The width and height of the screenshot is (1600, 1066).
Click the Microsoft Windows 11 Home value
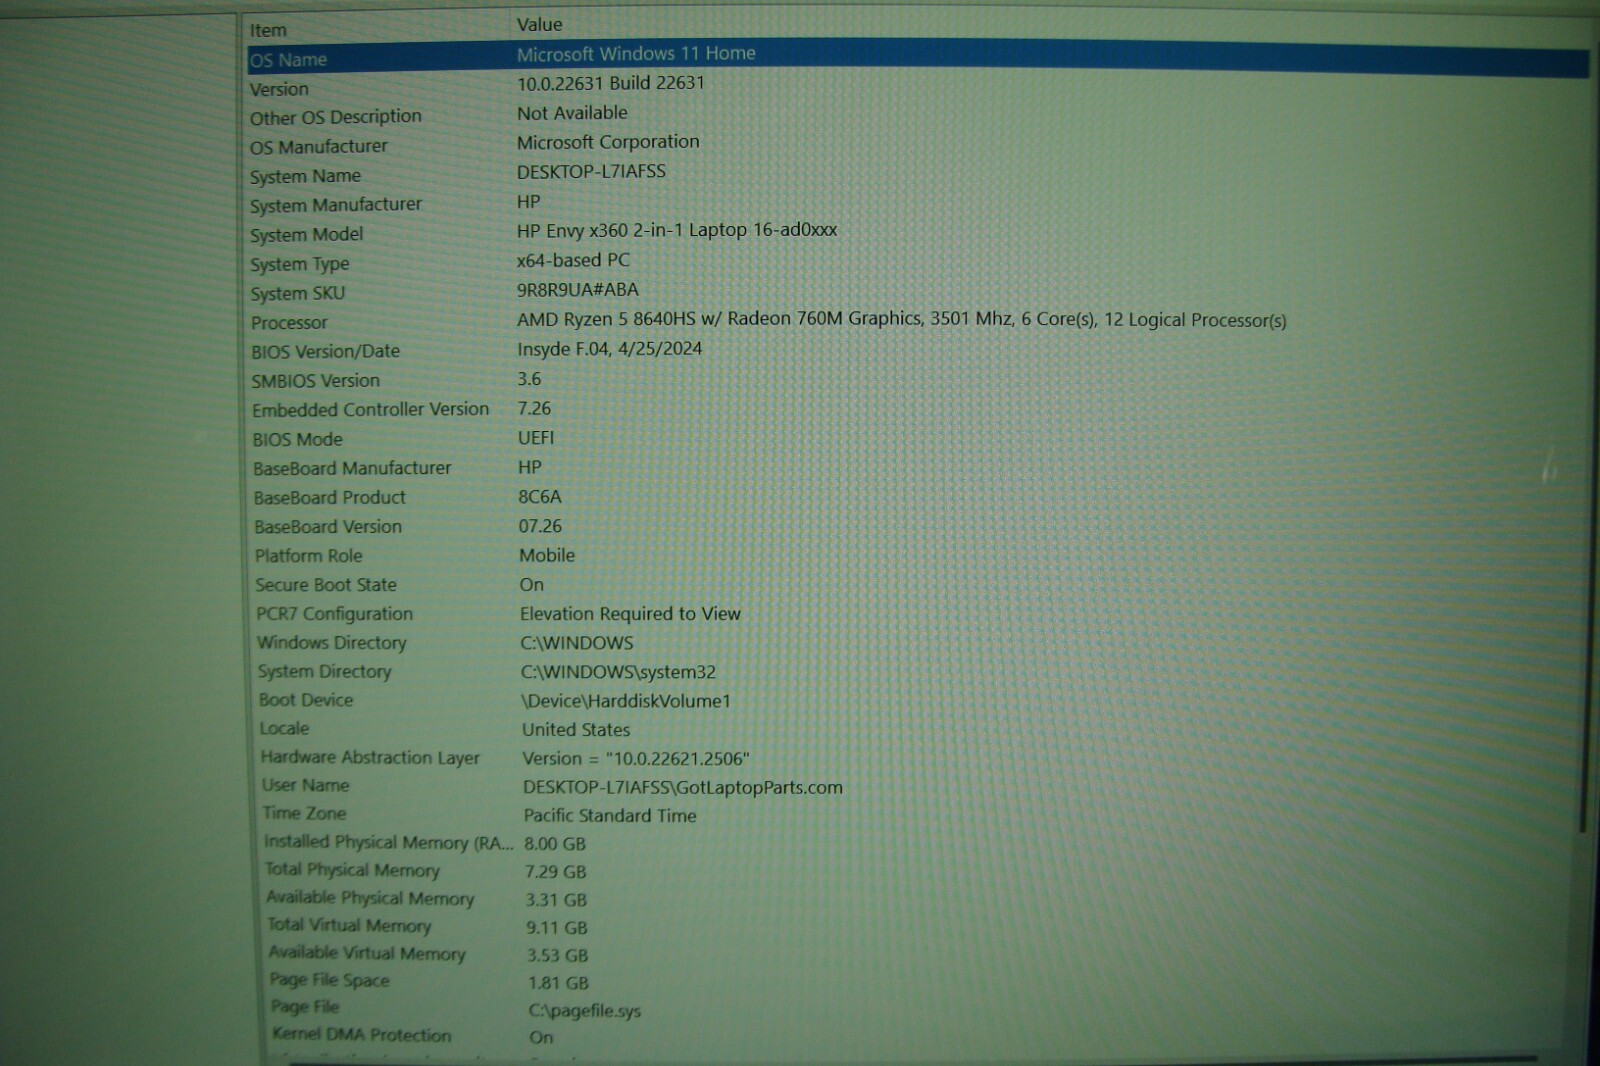(636, 53)
